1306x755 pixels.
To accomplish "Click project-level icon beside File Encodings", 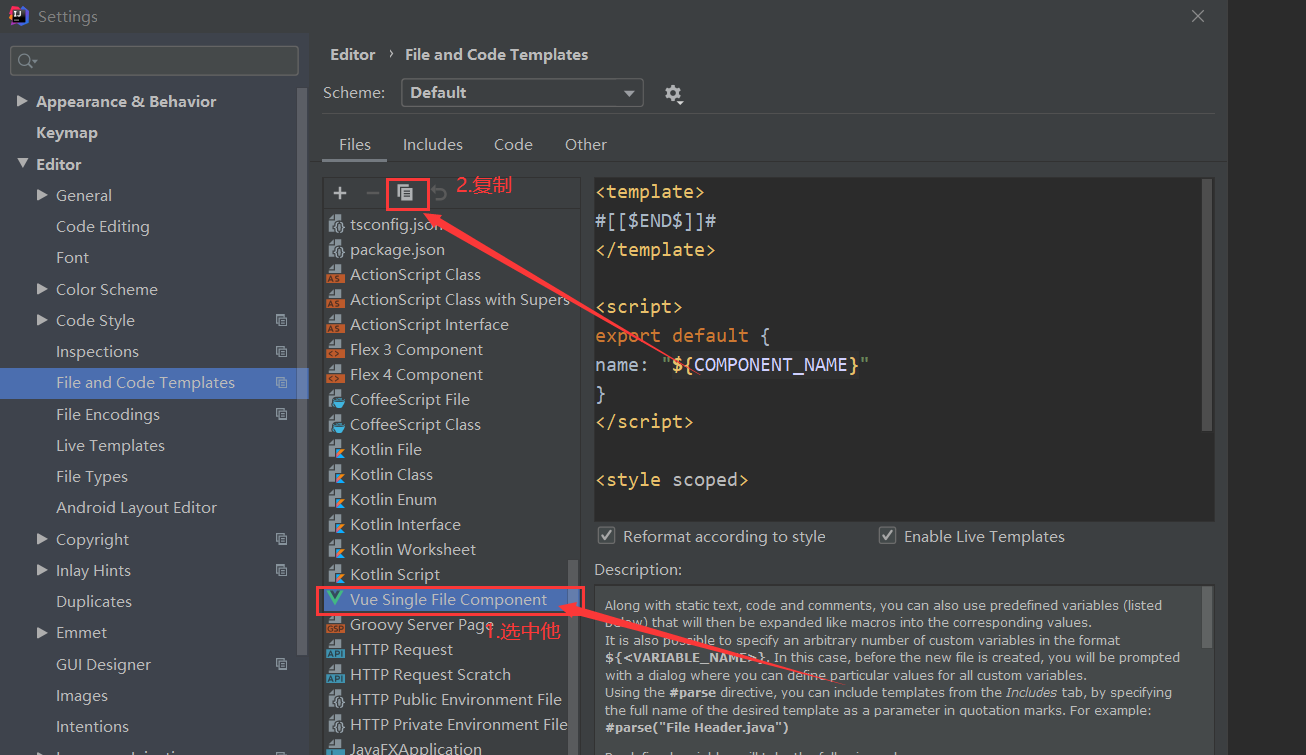I will pyautogui.click(x=281, y=414).
